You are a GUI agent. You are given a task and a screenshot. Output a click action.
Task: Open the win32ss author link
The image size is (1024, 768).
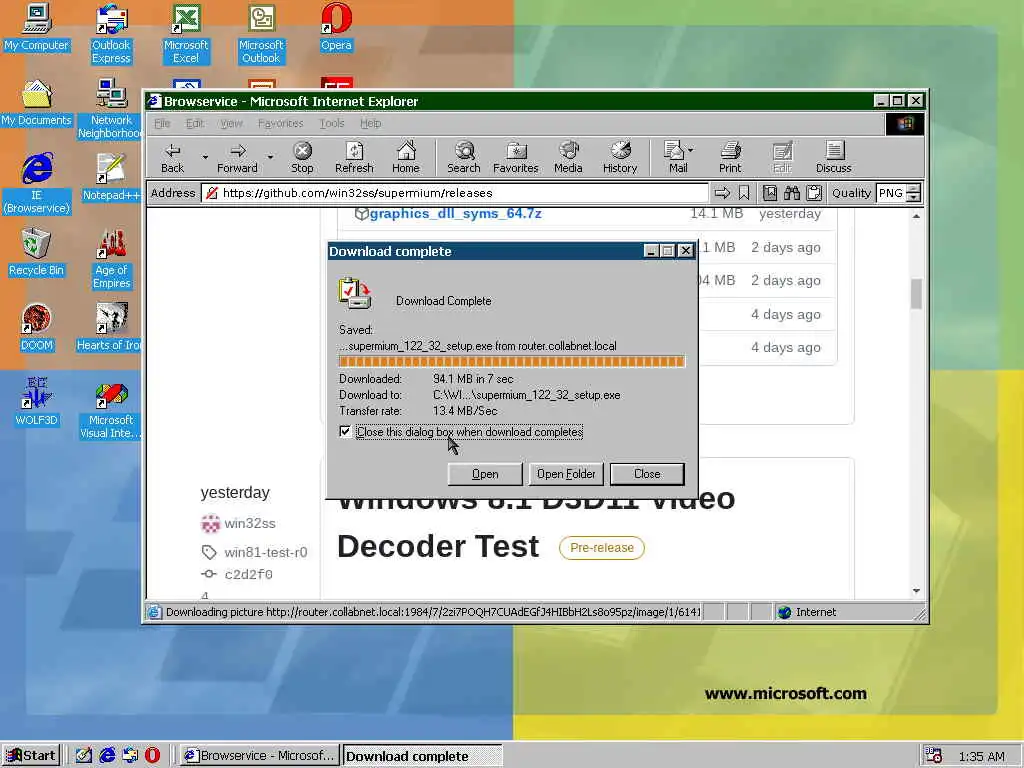249,523
